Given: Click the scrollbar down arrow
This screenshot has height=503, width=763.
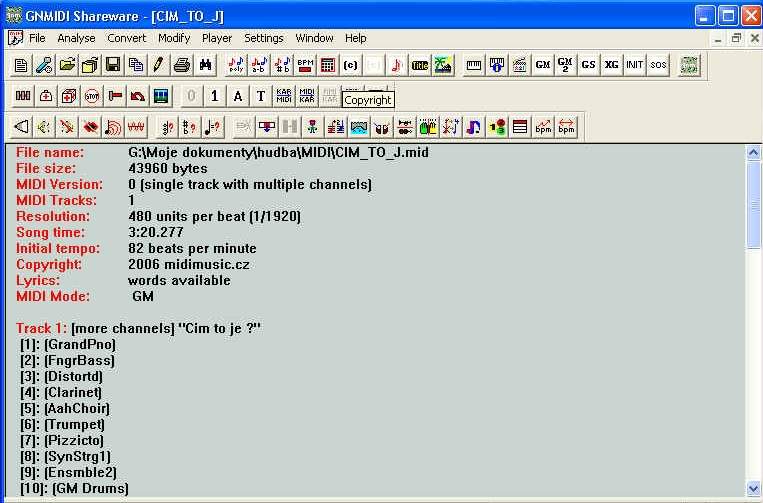Looking at the screenshot, I should tap(754, 489).
